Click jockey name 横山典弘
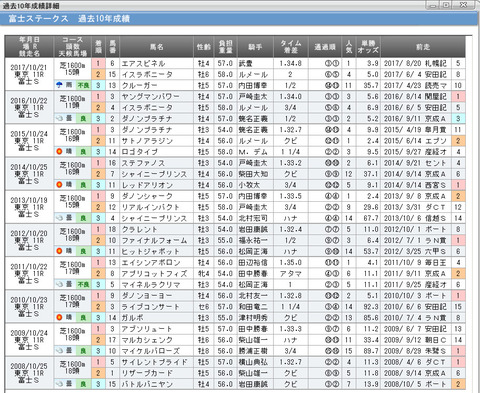Viewport: 480px width, 393px height. click(253, 362)
